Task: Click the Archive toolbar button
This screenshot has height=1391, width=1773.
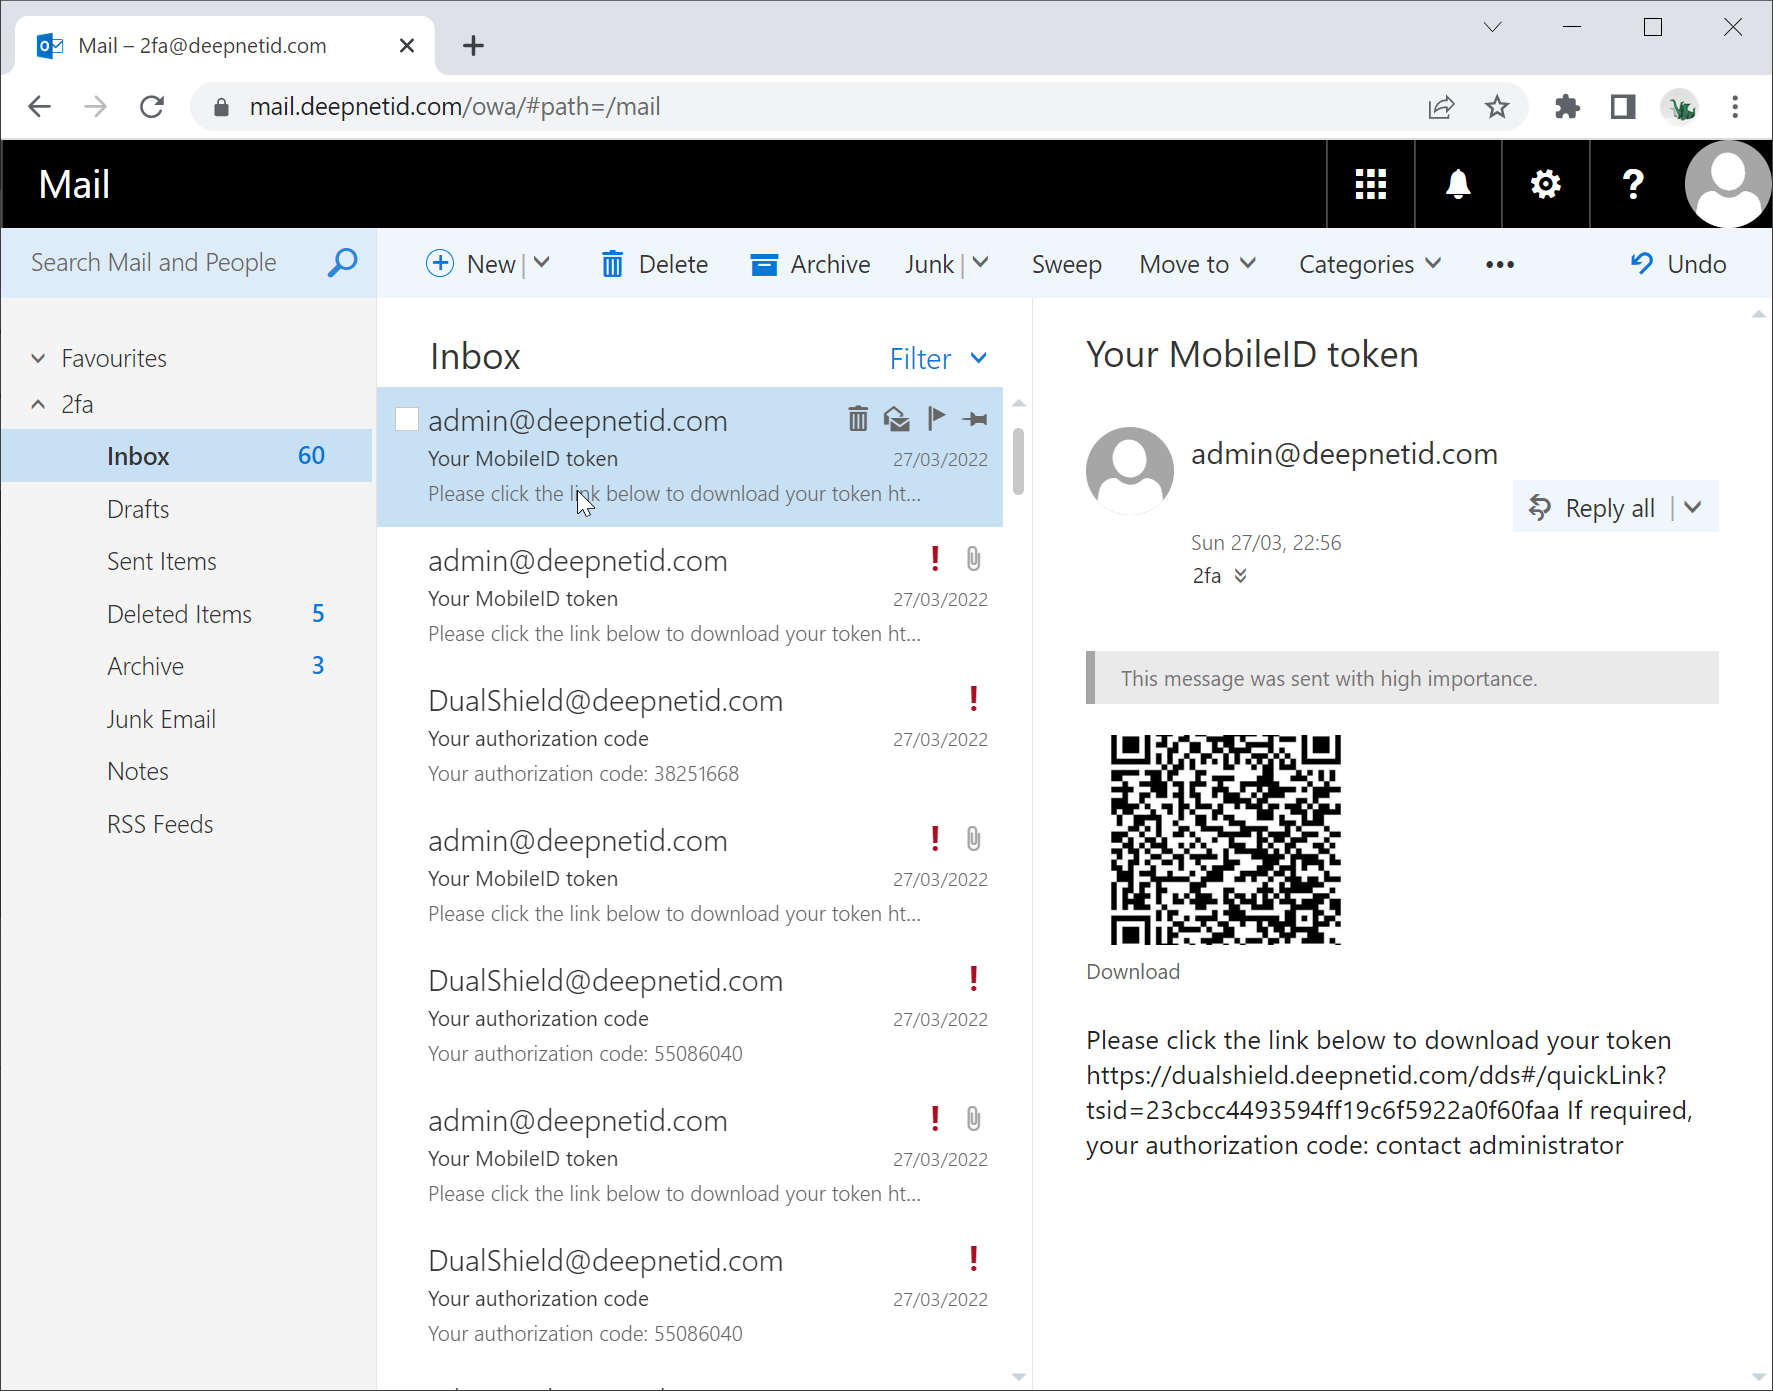Action: click(810, 265)
